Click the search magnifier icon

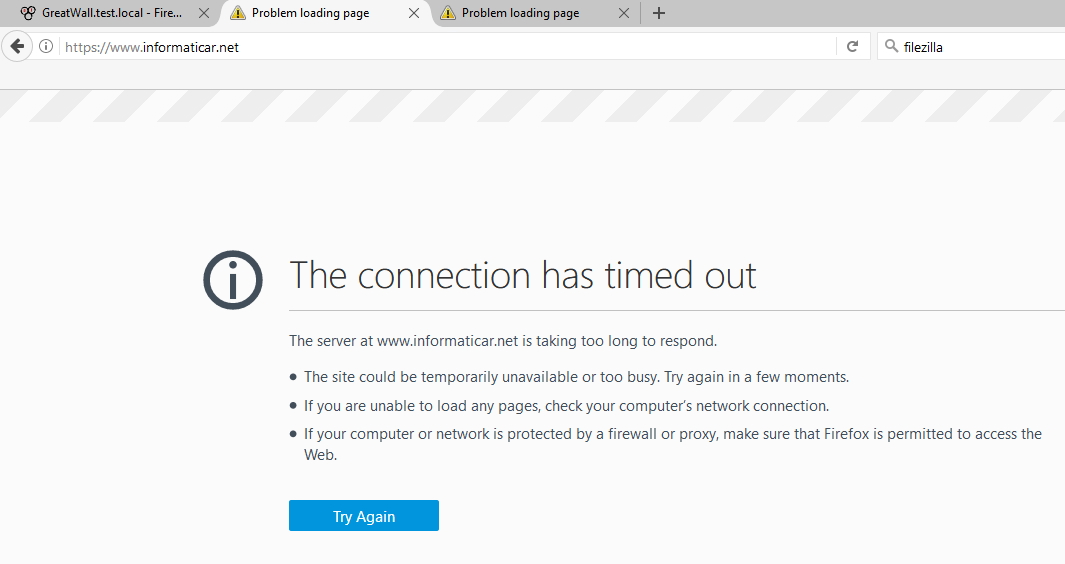(891, 46)
